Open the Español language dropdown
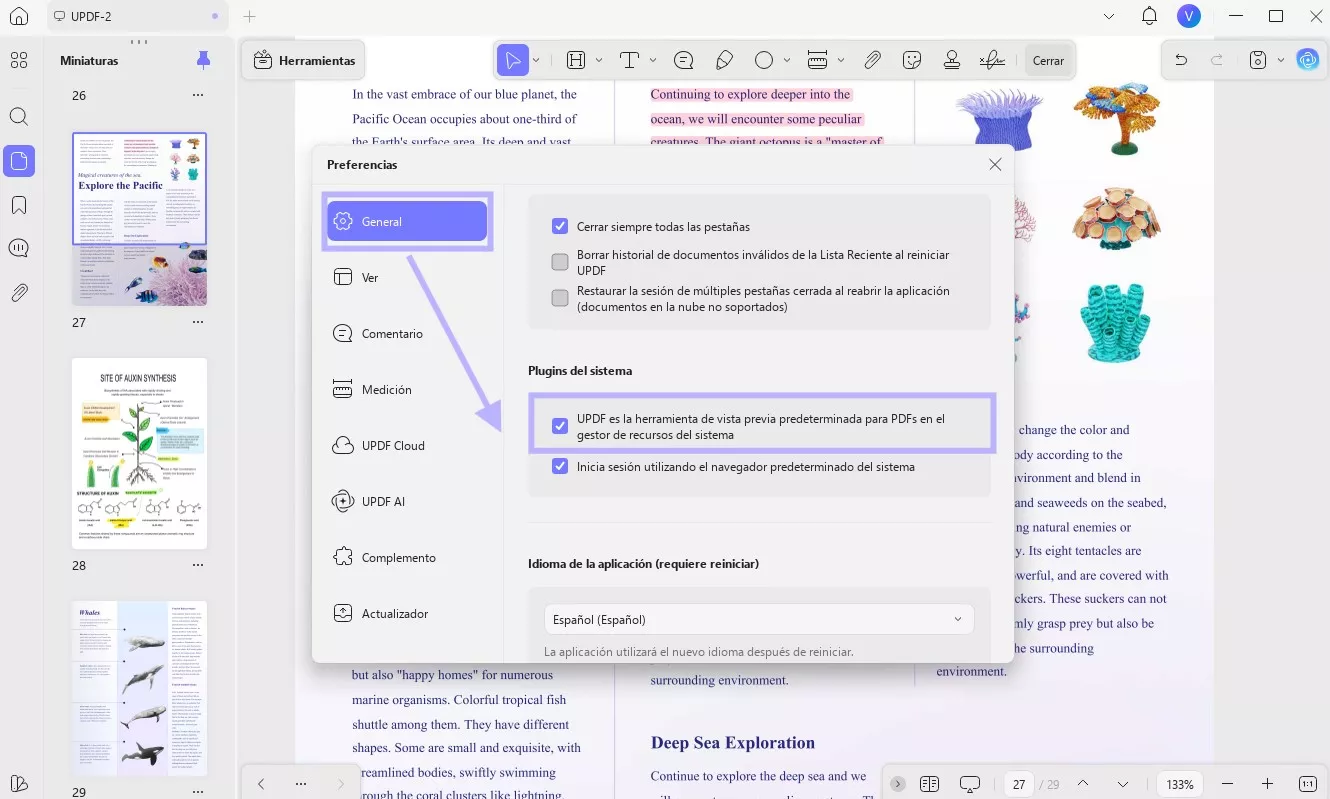Viewport: 1330px width, 799px height. coord(759,619)
